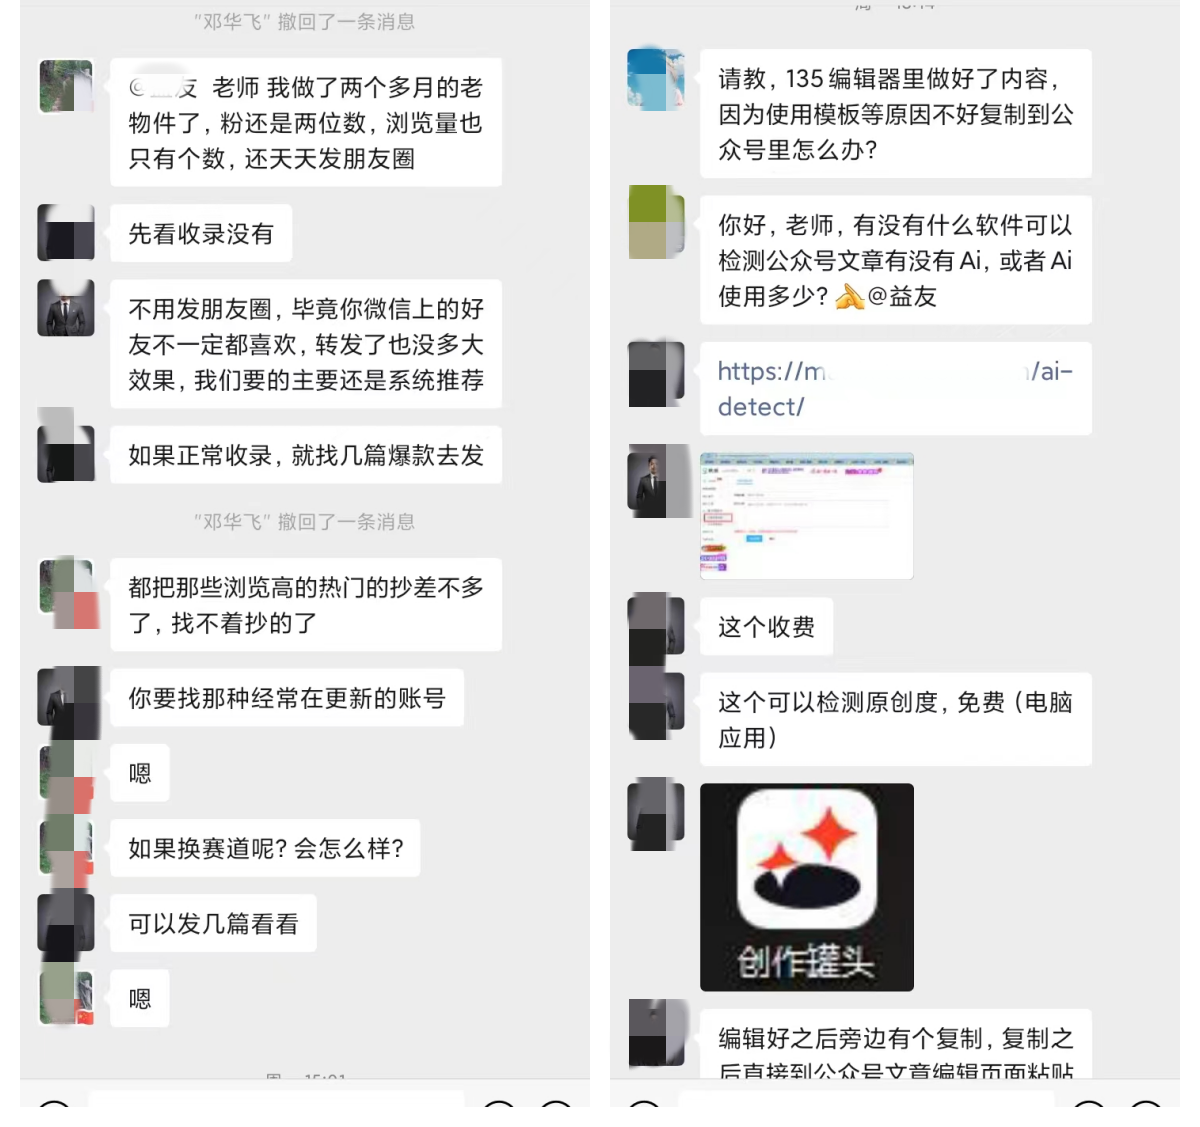Select the '这个收费' message bubble
The width and height of the screenshot is (1200, 1127).
(x=766, y=627)
